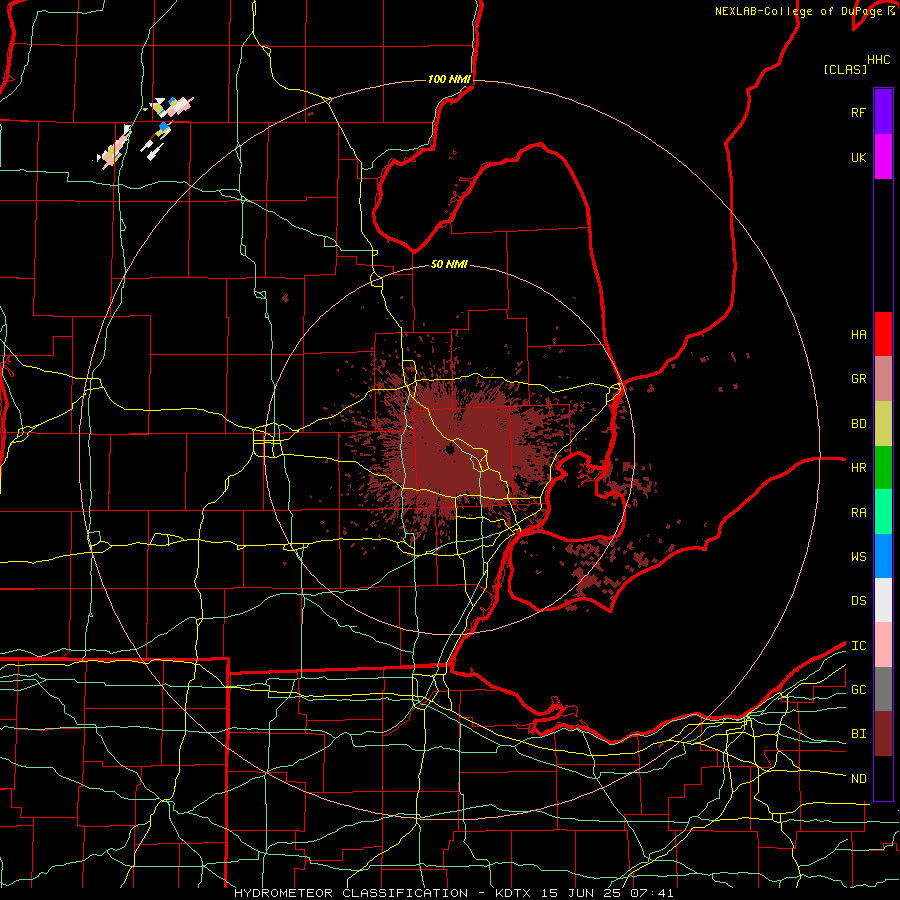Click the IC pink legend swatch
The width and height of the screenshot is (900, 900).
(x=883, y=645)
